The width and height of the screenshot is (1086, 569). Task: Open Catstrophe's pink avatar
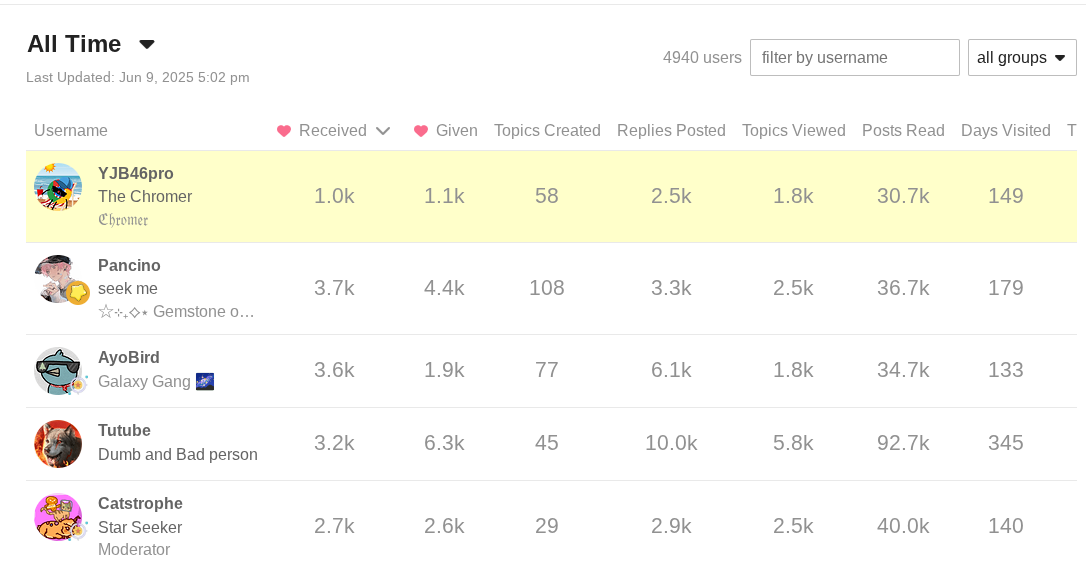(58, 517)
